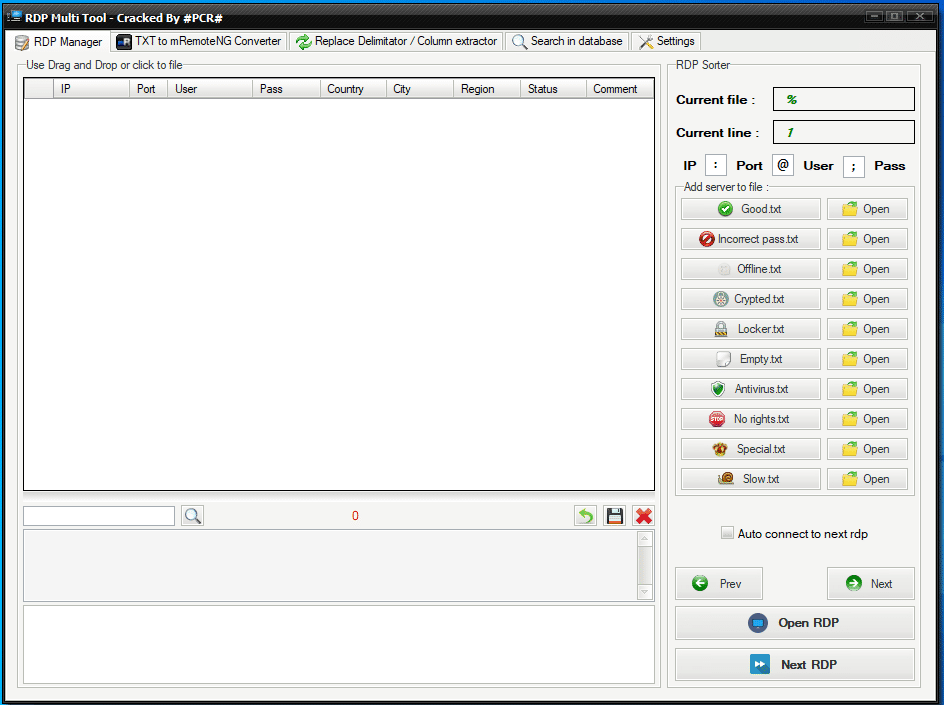
Task: Add server to Incorrect pass.txt
Action: pos(750,239)
